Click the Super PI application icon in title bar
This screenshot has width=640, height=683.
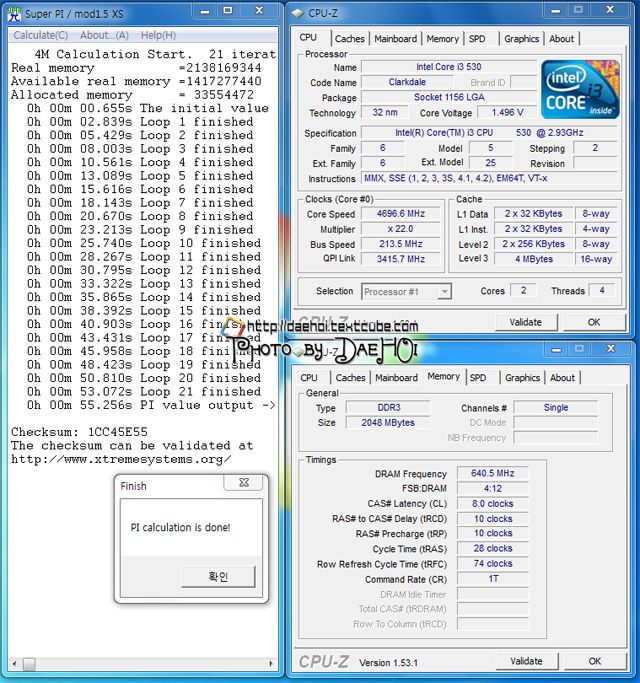(x=14, y=14)
